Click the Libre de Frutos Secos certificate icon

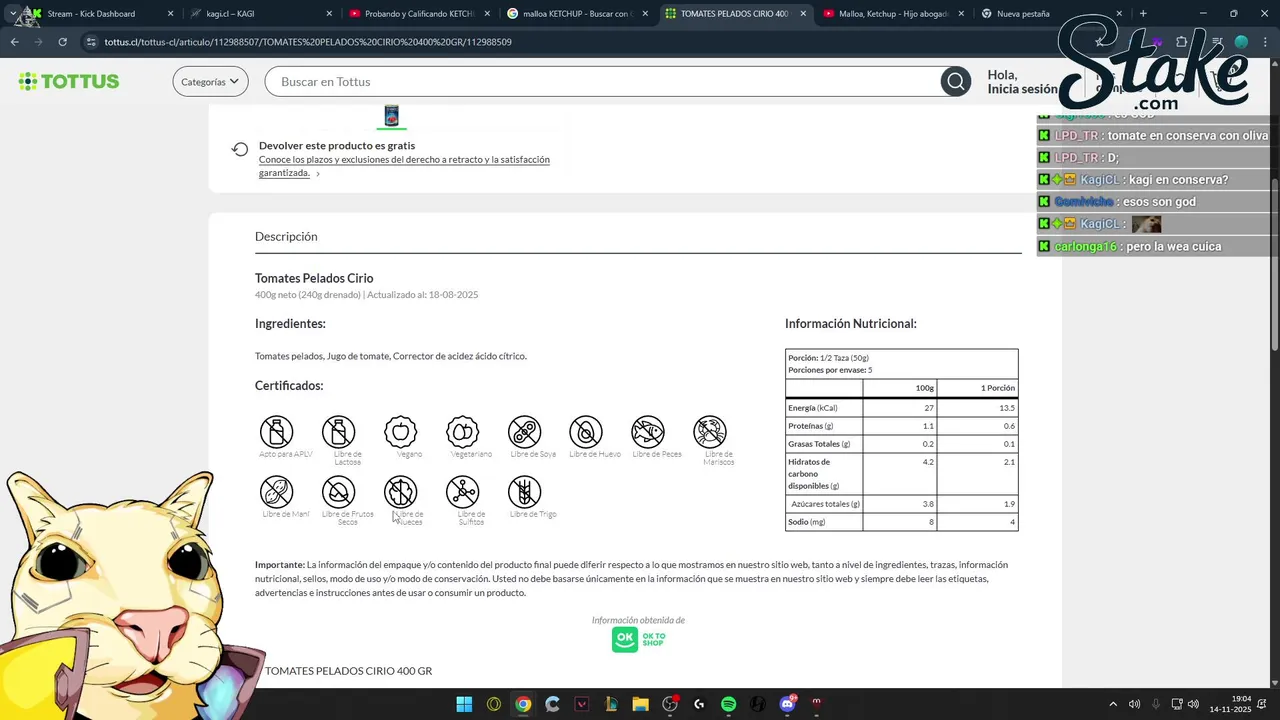[x=339, y=492]
